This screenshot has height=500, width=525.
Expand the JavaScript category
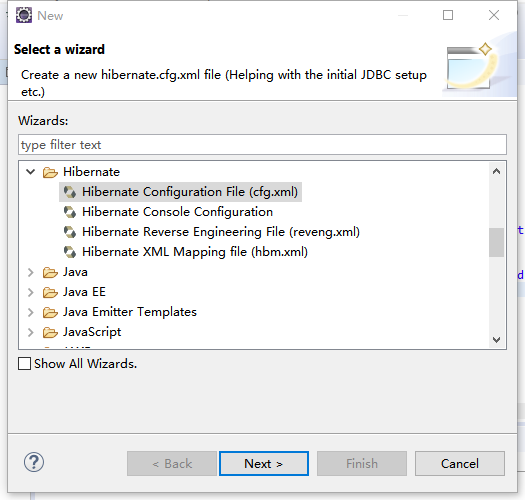(30, 332)
